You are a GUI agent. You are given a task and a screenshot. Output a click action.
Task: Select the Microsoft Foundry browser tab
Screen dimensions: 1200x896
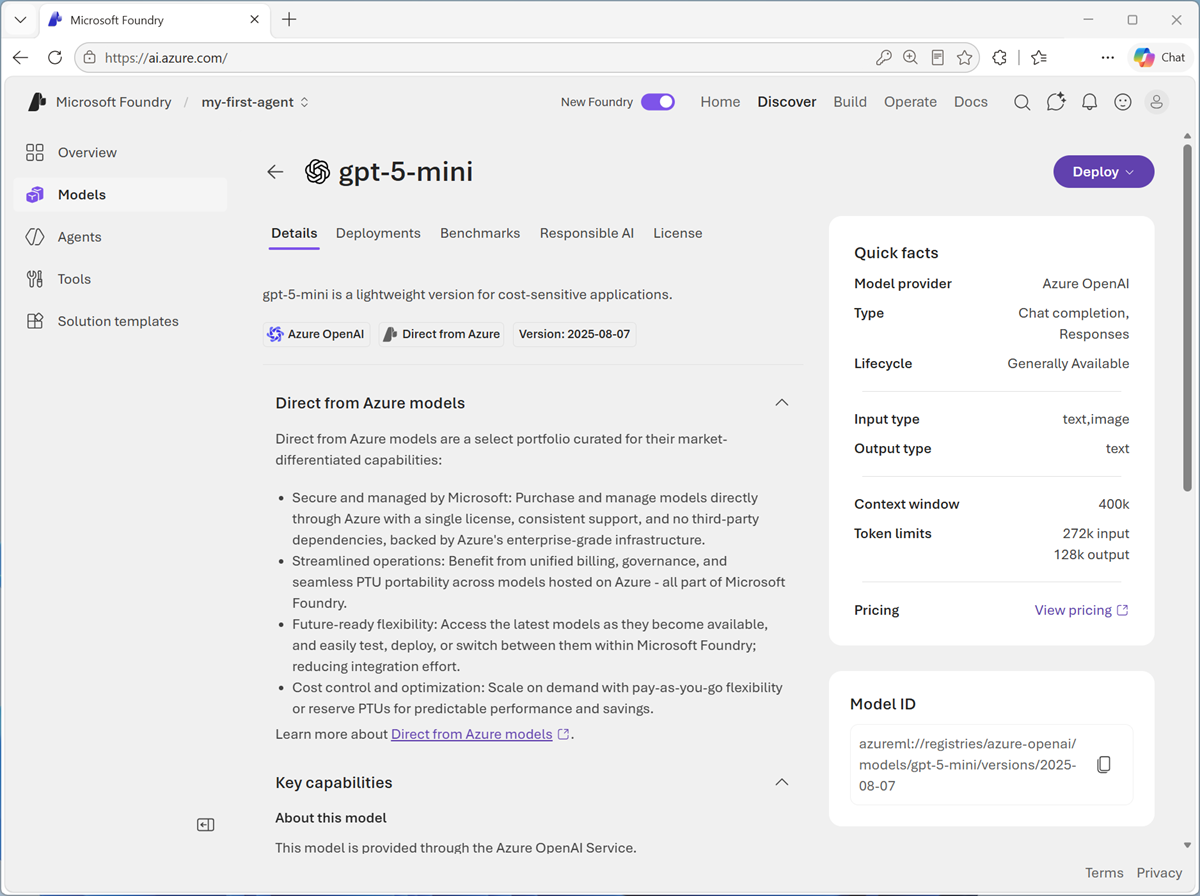(x=155, y=20)
